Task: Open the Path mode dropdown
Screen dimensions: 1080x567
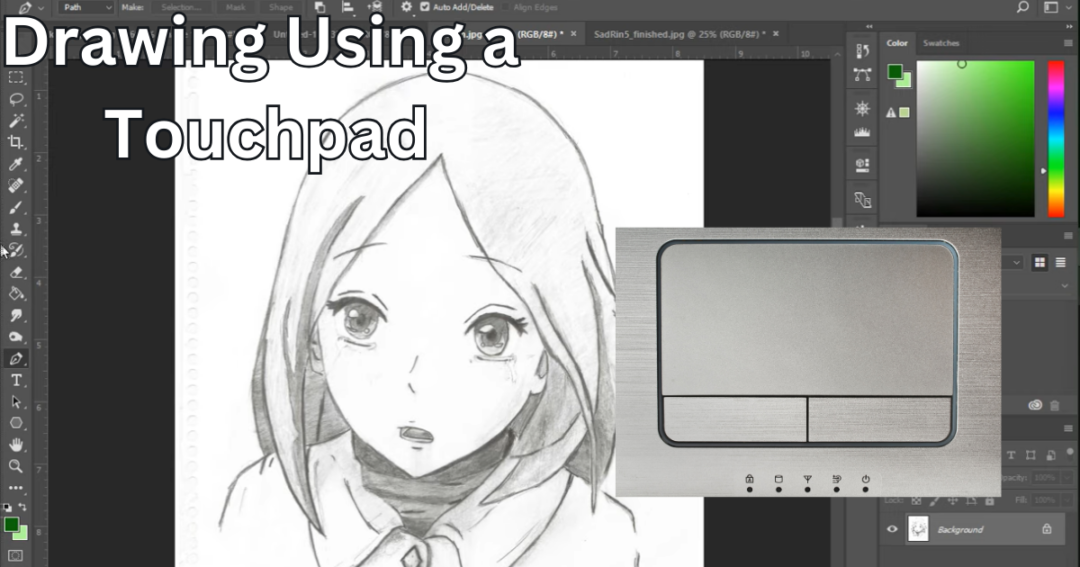Action: click(x=86, y=7)
